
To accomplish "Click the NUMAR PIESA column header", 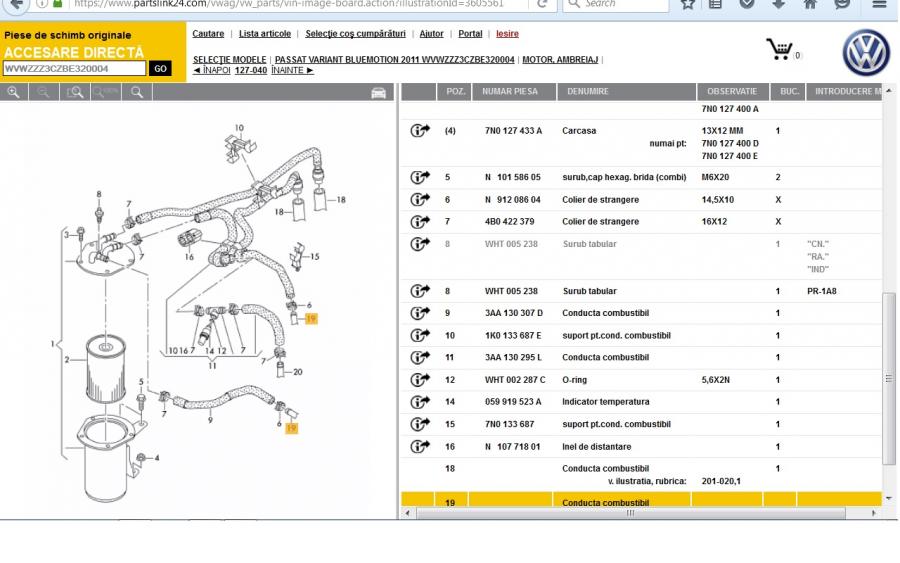I will point(510,92).
